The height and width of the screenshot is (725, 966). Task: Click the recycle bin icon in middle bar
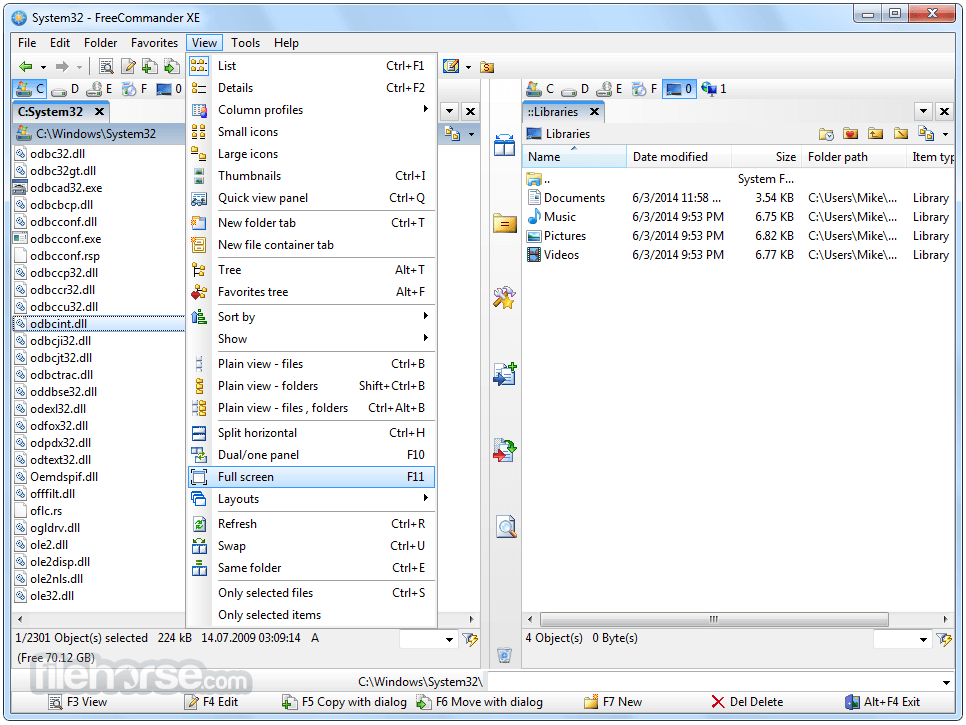coord(505,655)
